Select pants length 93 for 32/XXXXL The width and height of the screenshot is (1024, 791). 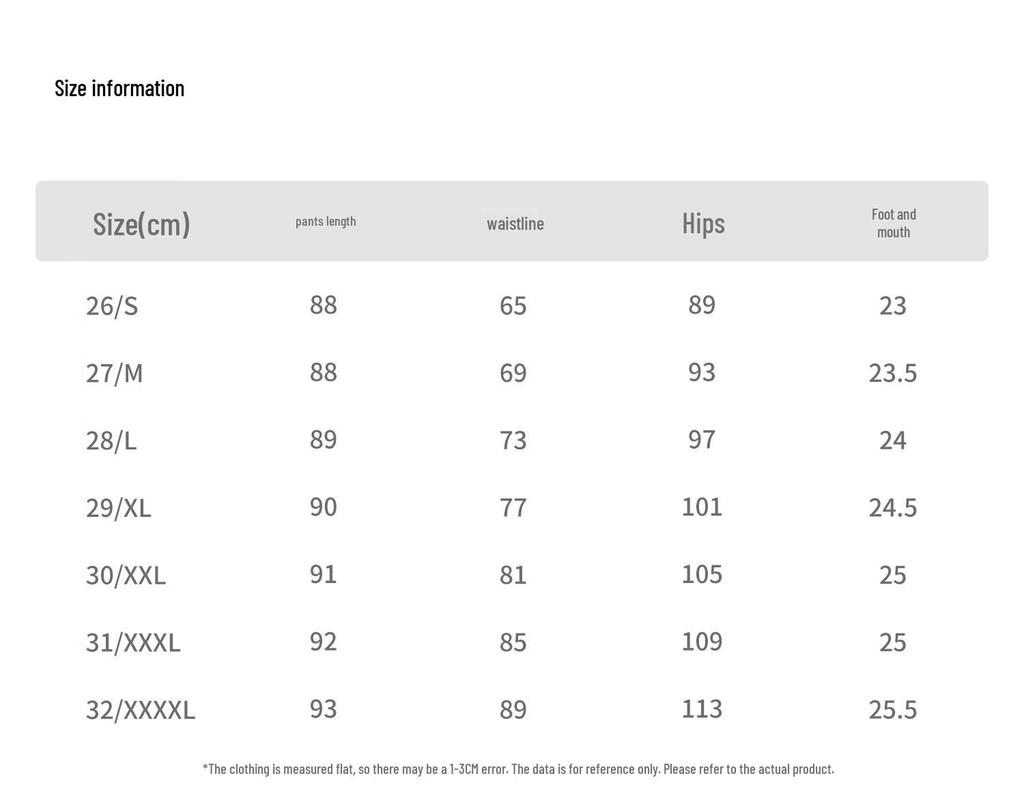pos(323,709)
